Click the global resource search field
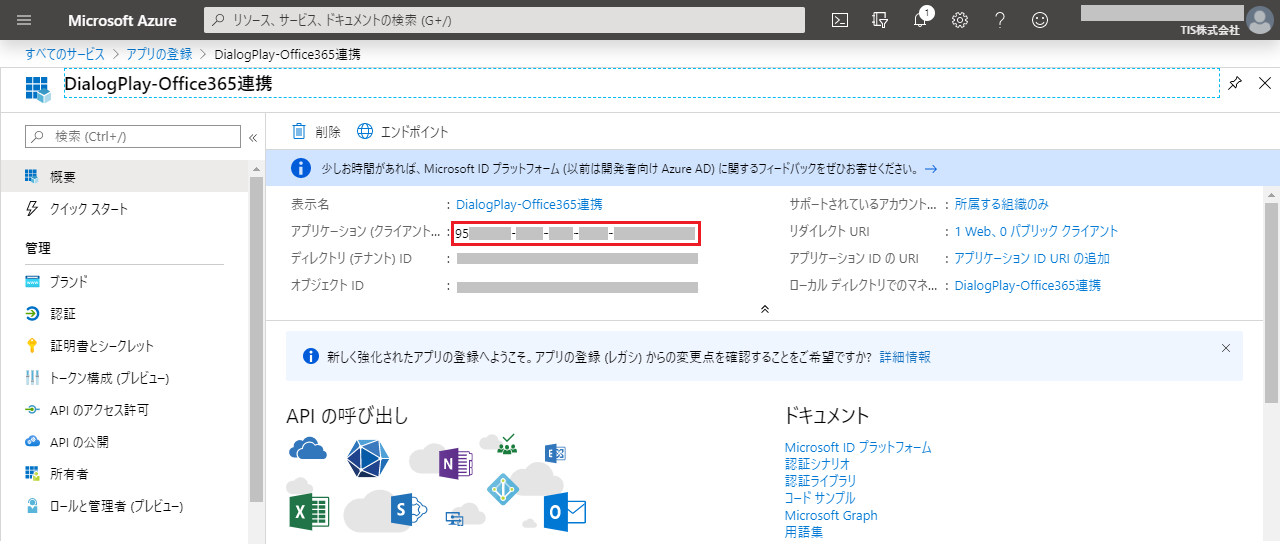Image resolution: width=1280 pixels, height=546 pixels. pos(504,20)
